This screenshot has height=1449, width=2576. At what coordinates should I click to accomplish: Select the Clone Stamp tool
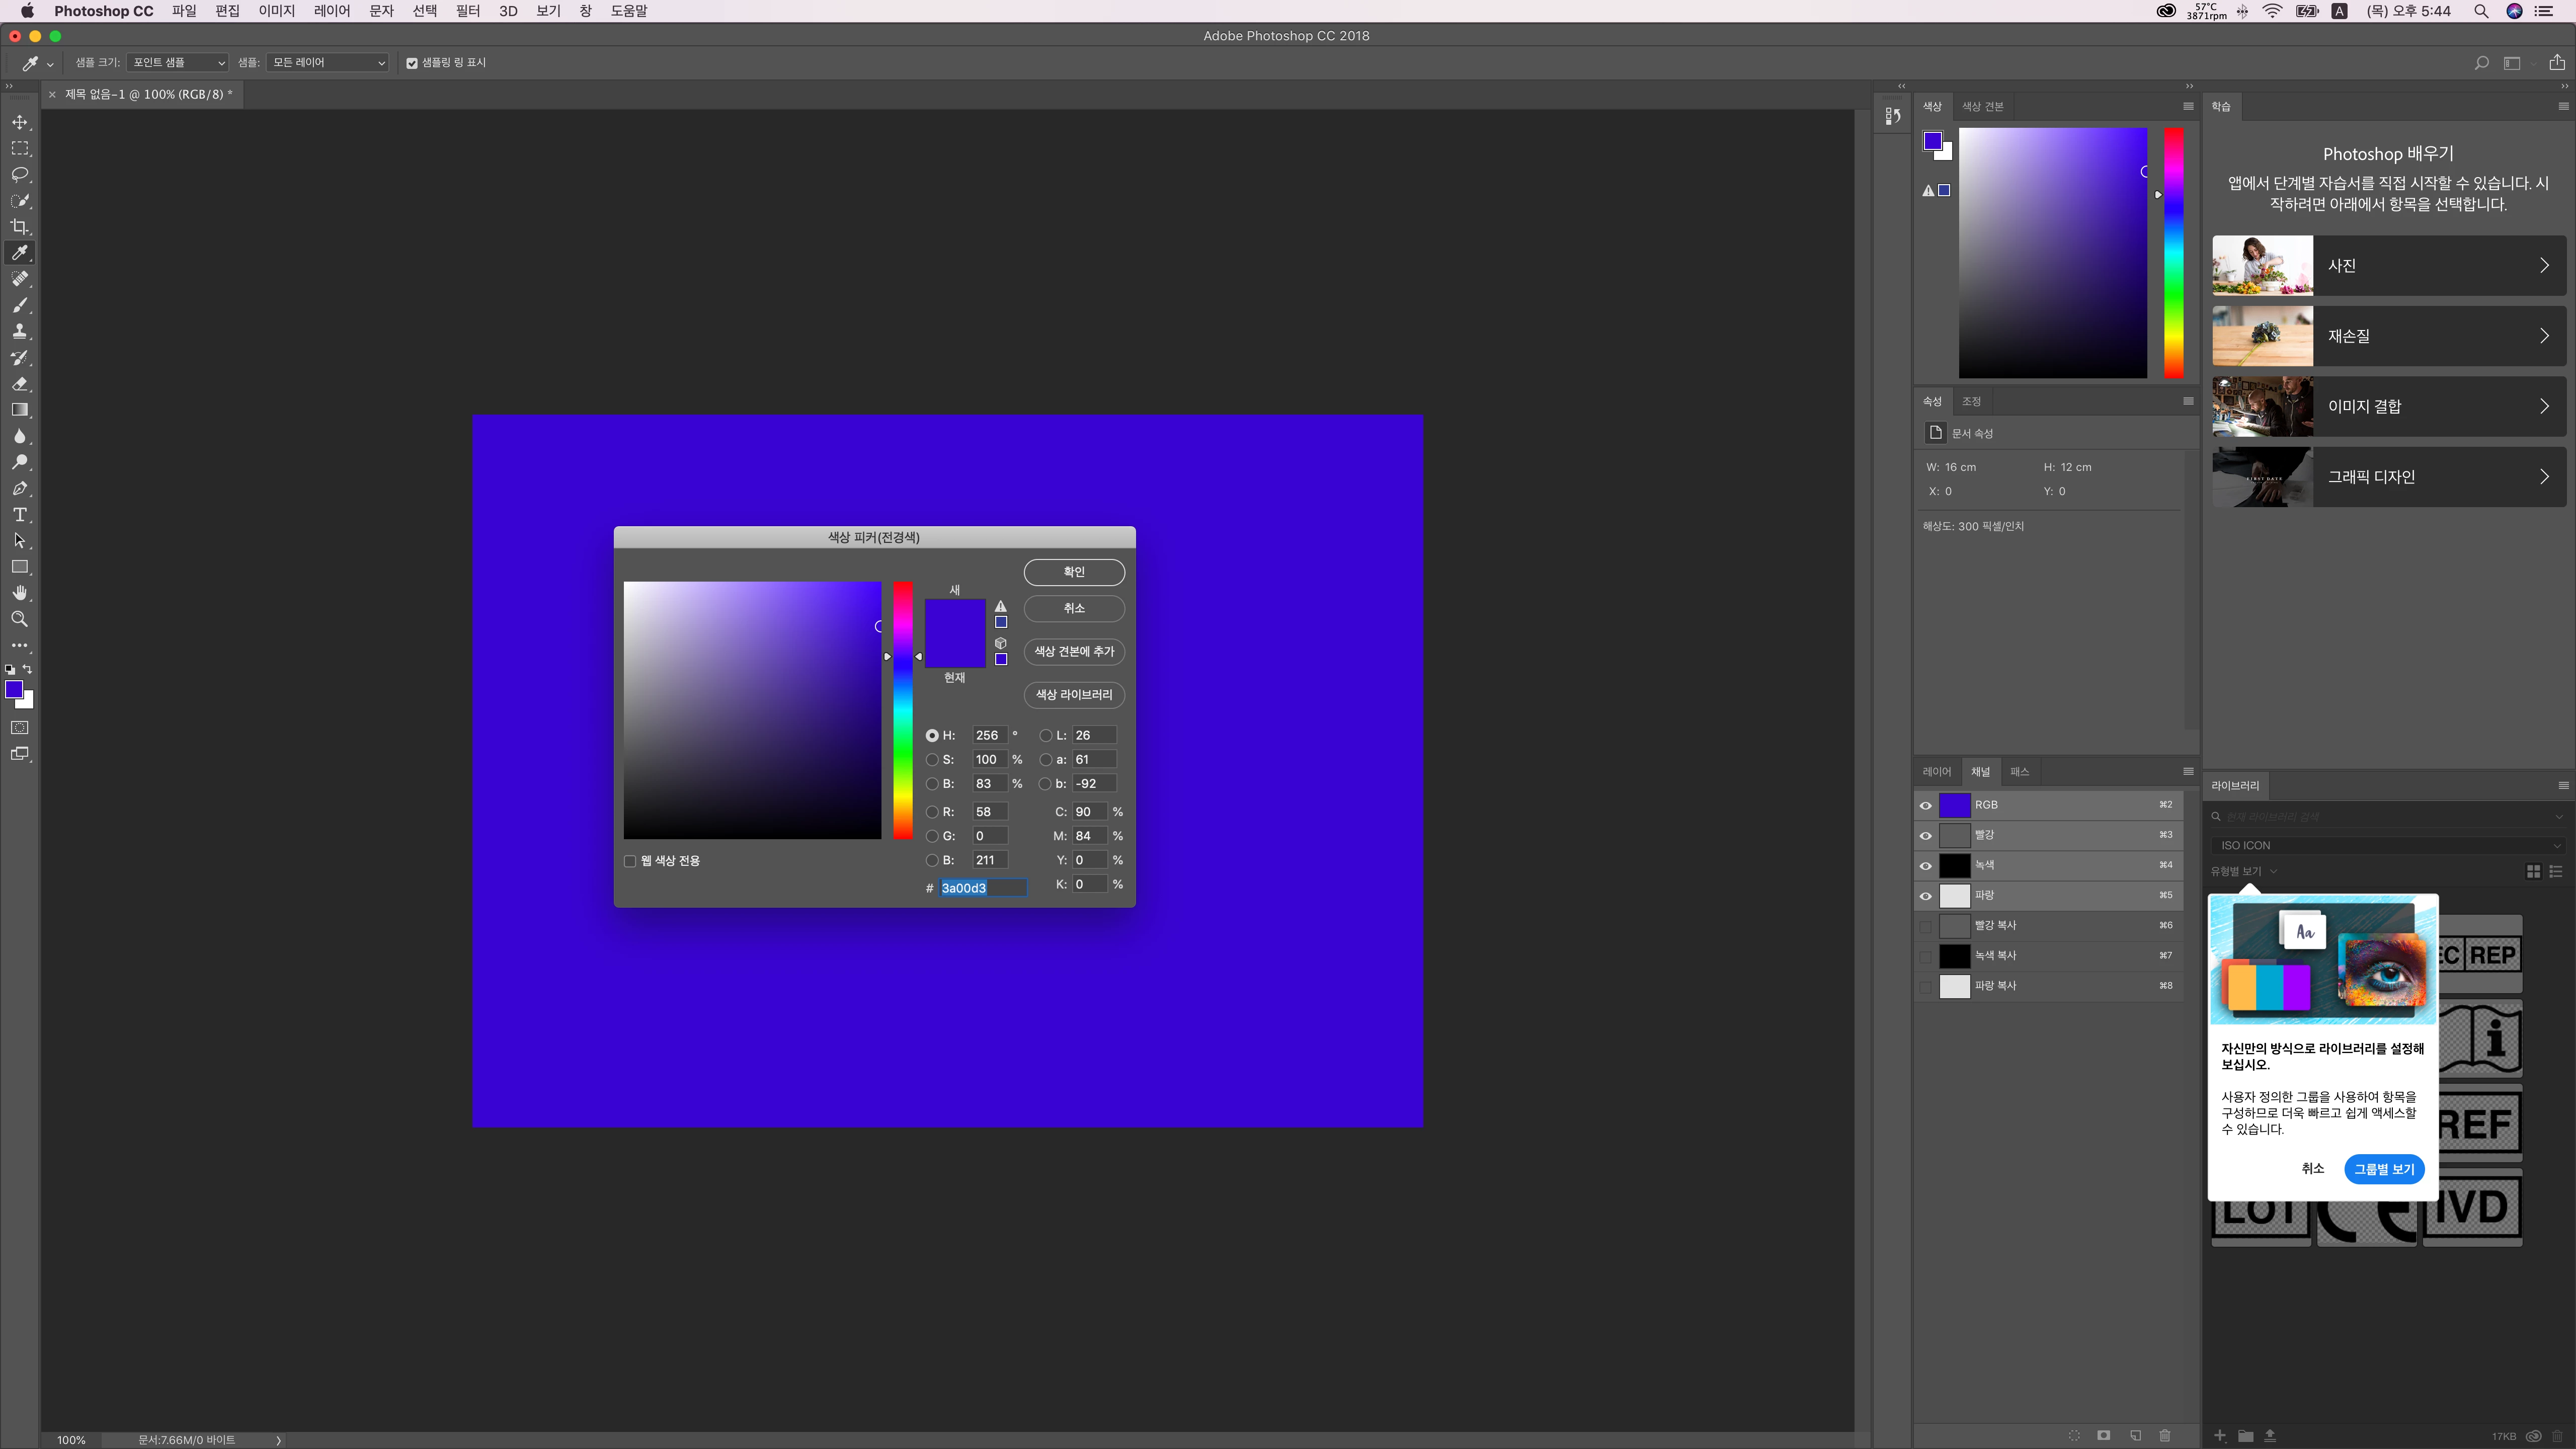click(x=19, y=331)
